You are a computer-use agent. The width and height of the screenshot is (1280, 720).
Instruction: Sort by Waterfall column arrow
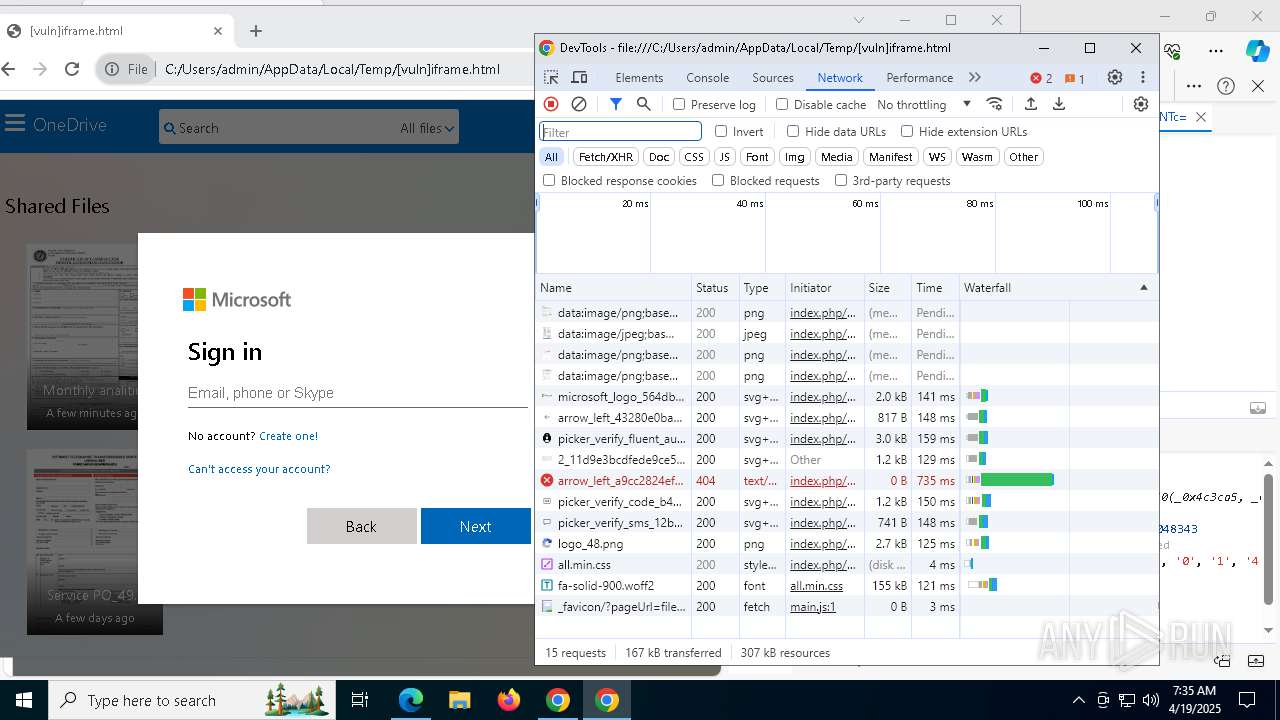1143,287
